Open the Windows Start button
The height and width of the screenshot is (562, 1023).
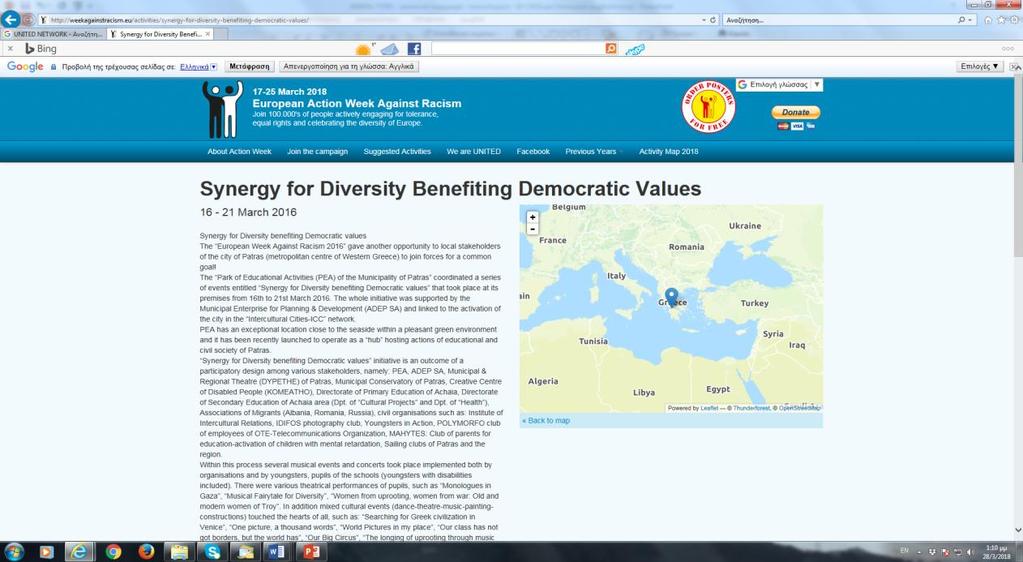pos(13,552)
